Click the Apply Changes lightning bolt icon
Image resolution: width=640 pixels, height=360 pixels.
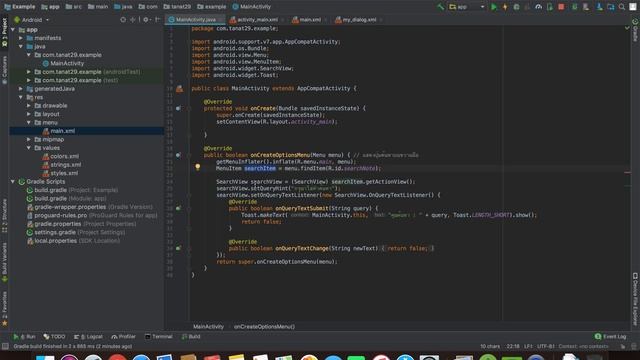(x=505, y=7)
